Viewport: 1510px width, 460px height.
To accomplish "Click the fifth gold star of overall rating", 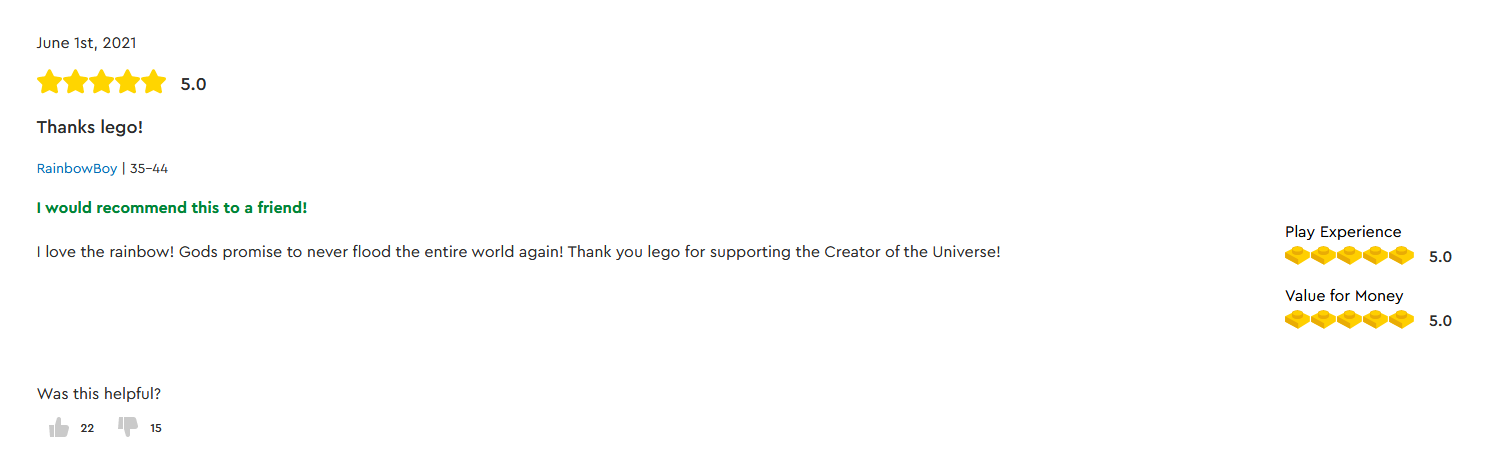I will tap(153, 82).
